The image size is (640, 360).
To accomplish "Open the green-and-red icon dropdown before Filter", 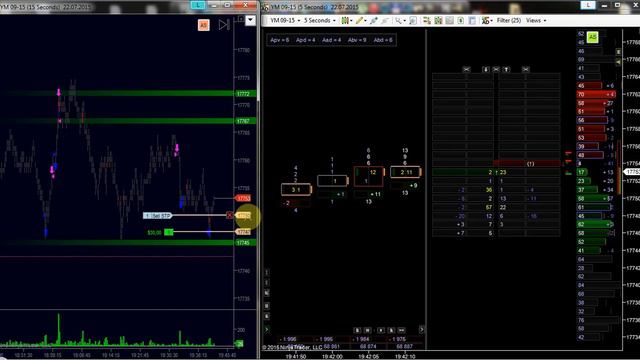I will click(487, 20).
